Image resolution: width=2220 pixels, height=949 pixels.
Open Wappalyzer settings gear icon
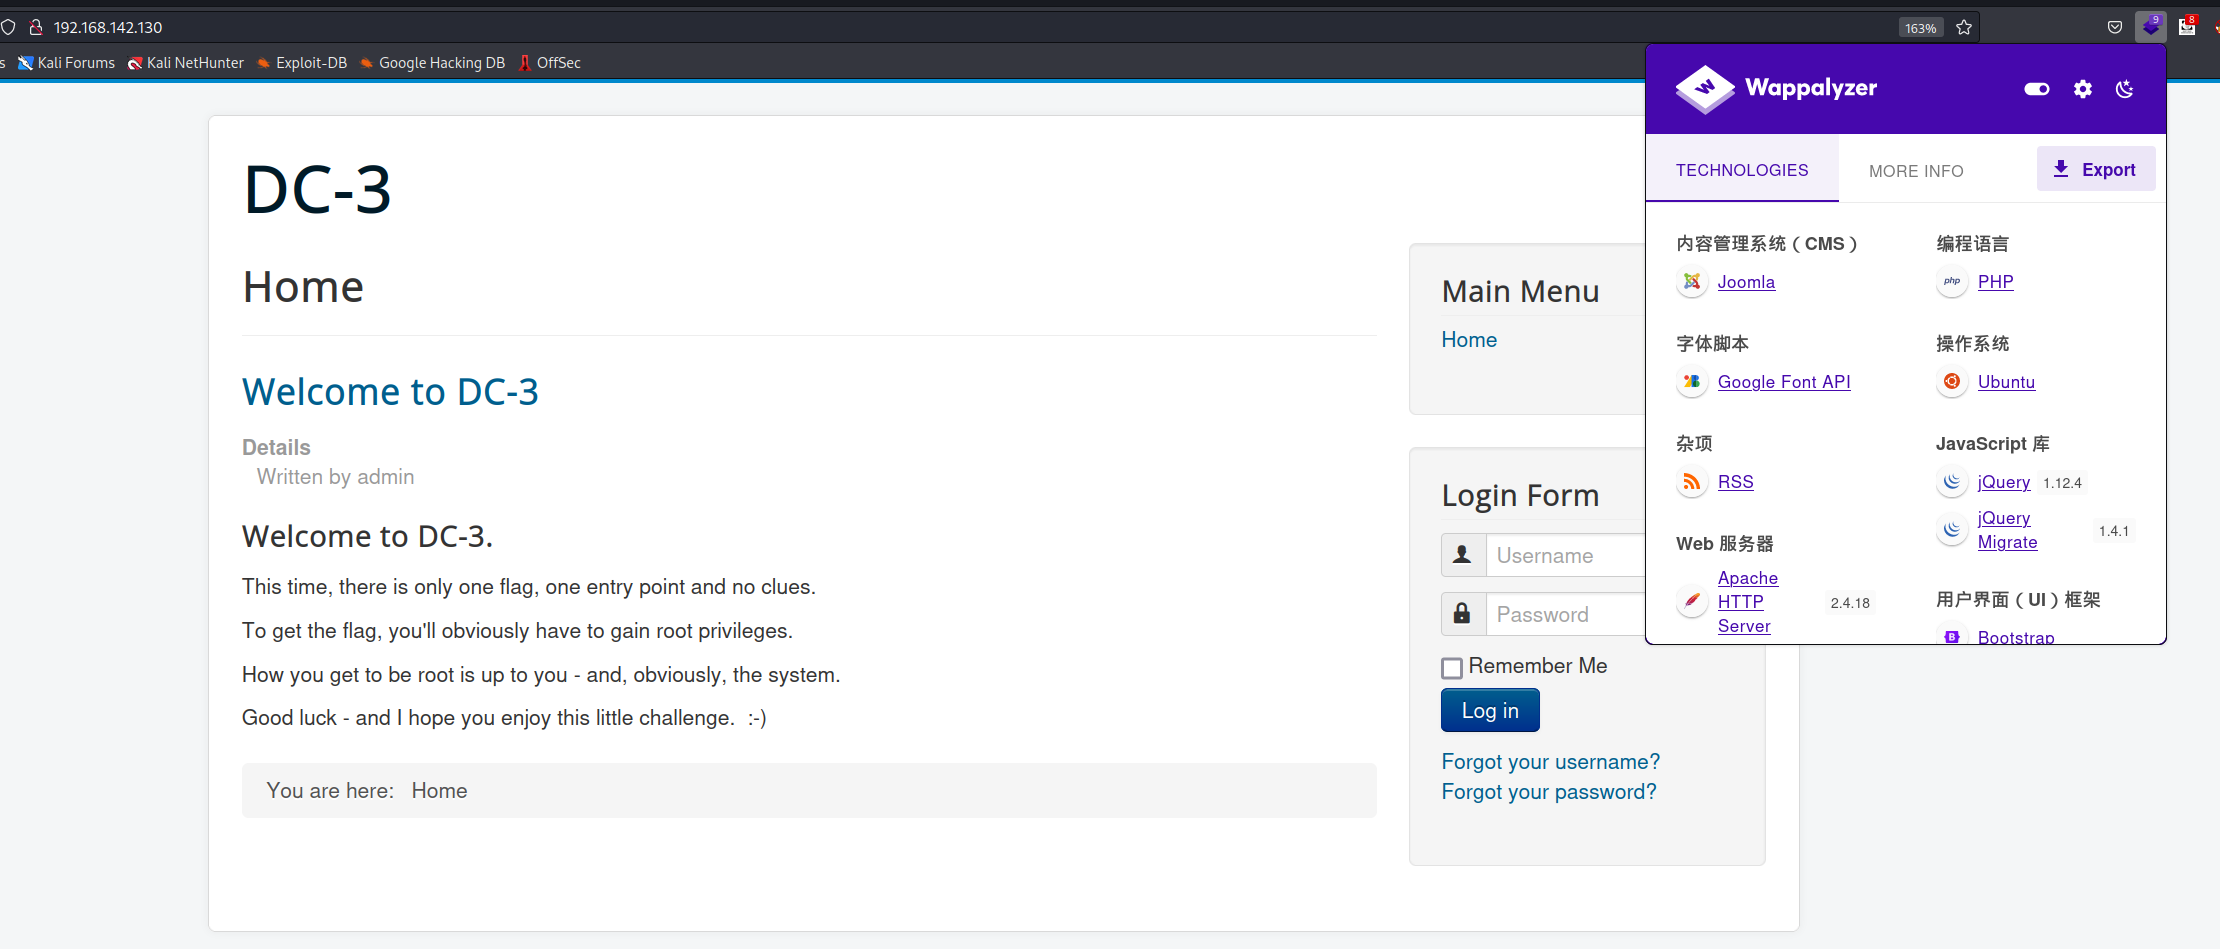click(x=2082, y=89)
